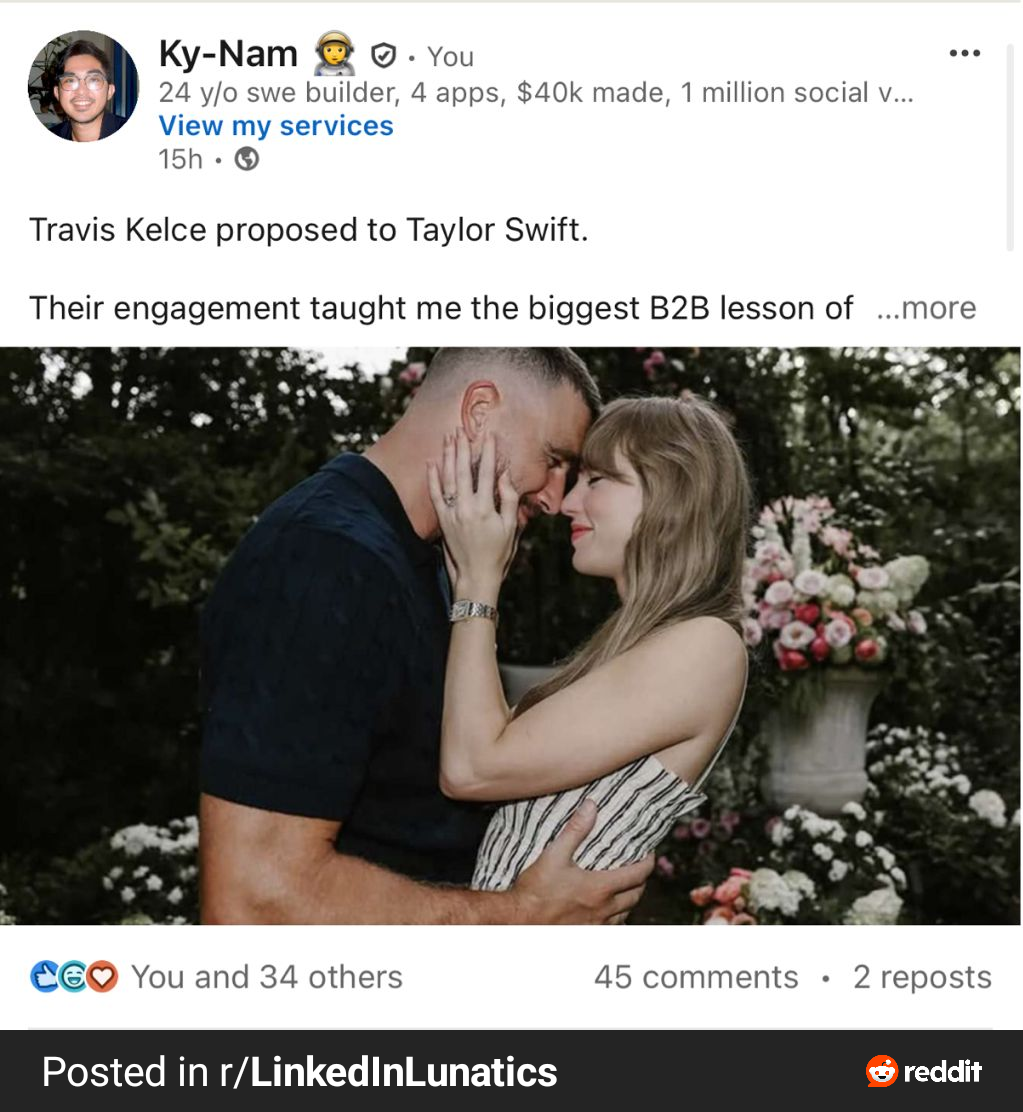This screenshot has height=1112, width=1023.
Task: Click the teal laughing reaction icon
Action: (73, 976)
